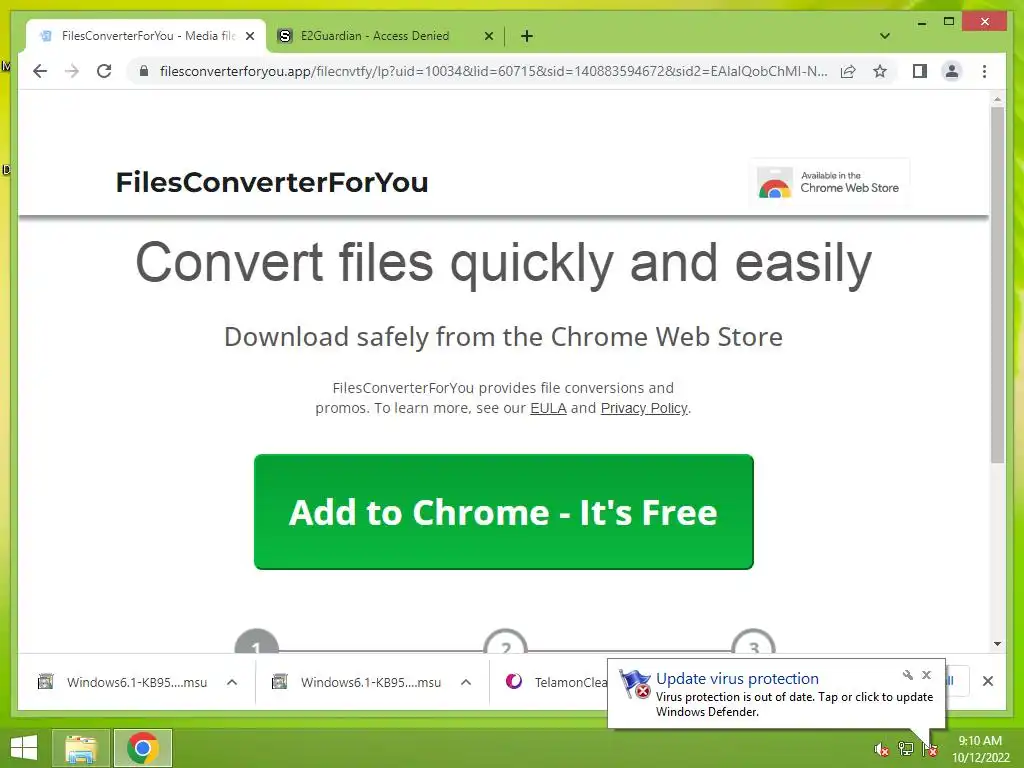The image size is (1024, 768).
Task: Click Update virus protection notification title
Action: coord(737,679)
